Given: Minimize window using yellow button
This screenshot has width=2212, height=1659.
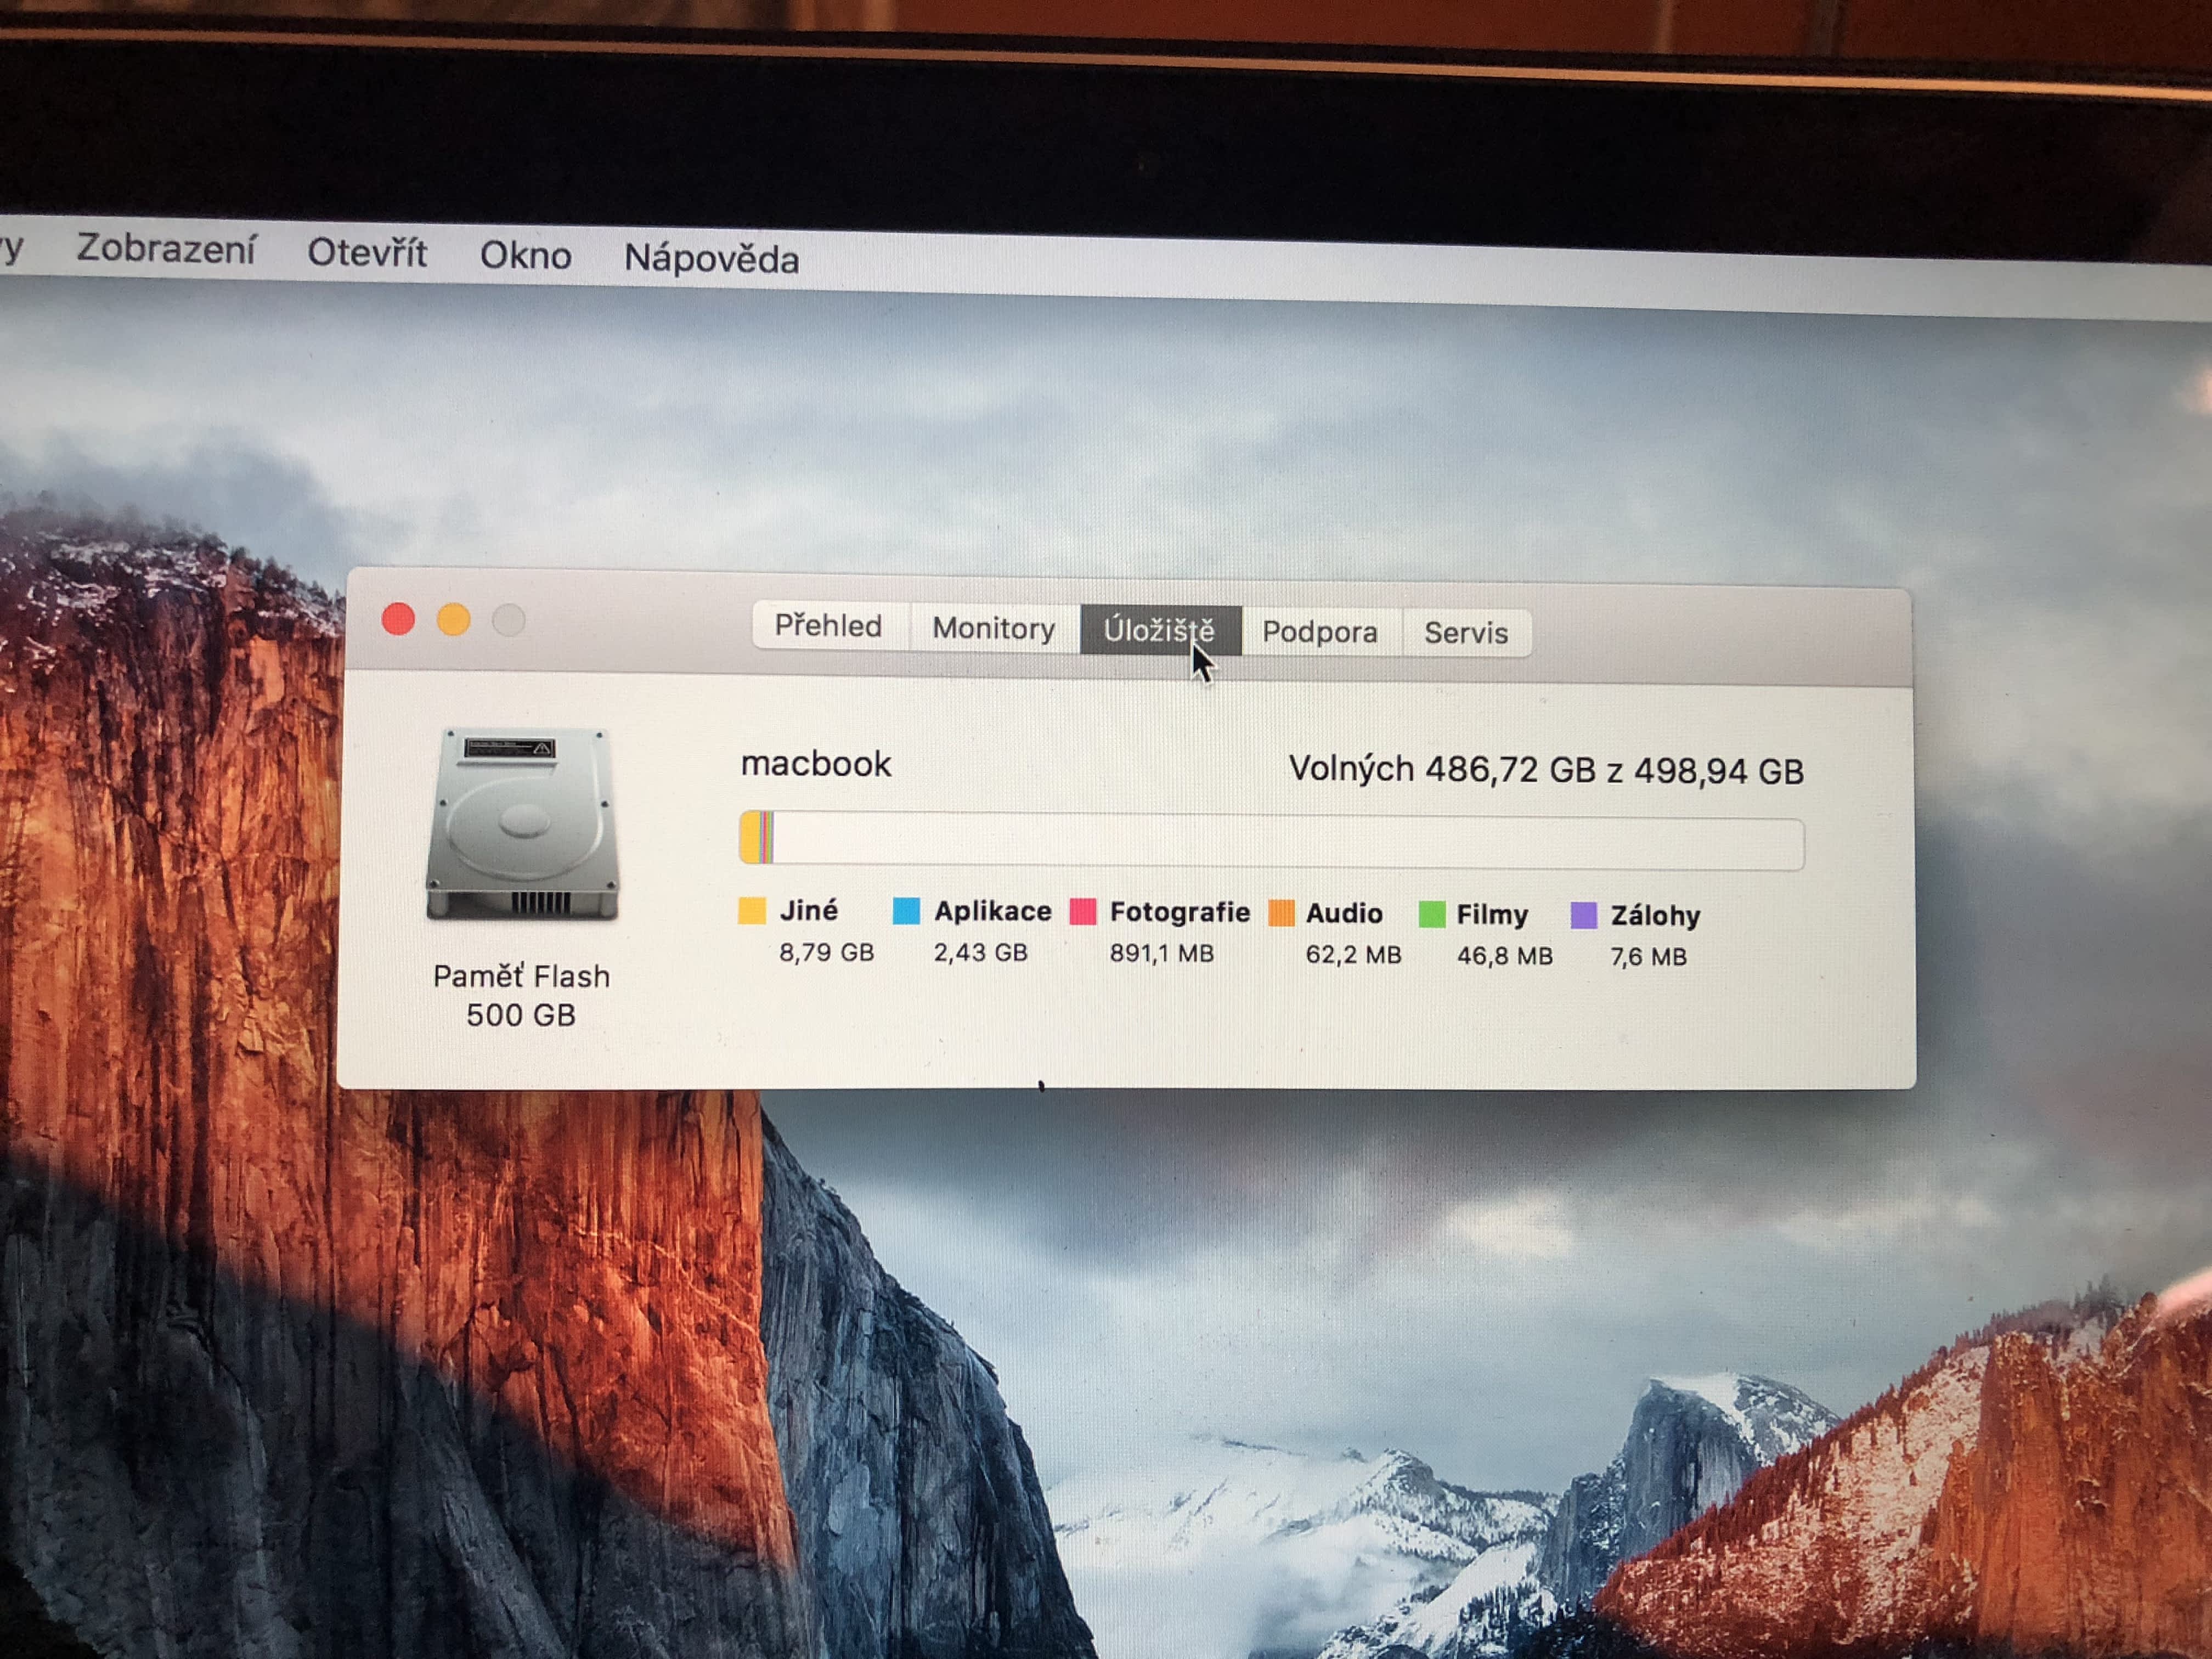Looking at the screenshot, I should (453, 620).
